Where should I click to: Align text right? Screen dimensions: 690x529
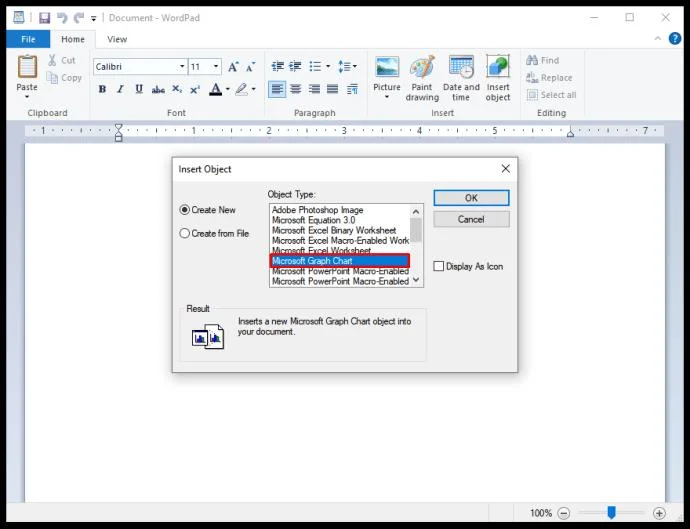[314, 89]
